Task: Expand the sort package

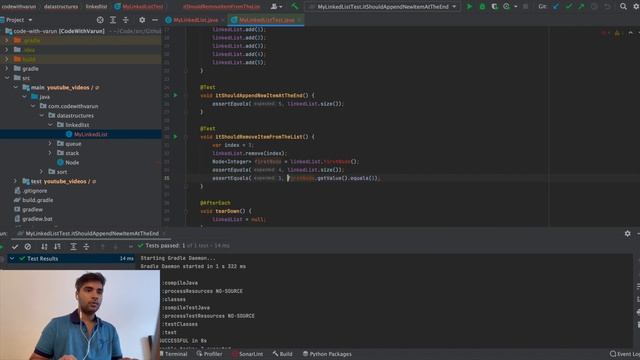Action: tap(41, 172)
